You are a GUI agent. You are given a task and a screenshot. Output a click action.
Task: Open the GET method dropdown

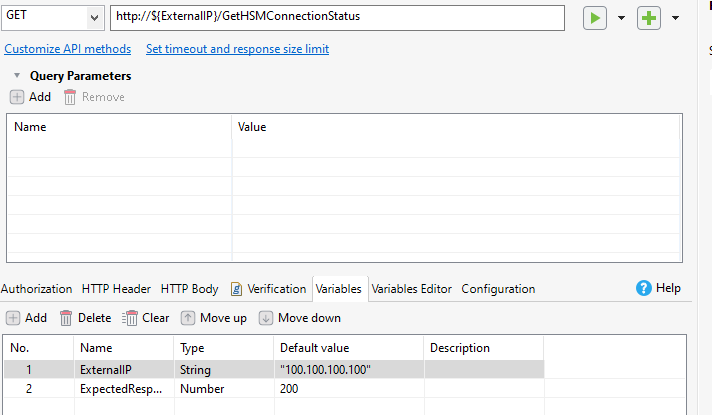94,17
